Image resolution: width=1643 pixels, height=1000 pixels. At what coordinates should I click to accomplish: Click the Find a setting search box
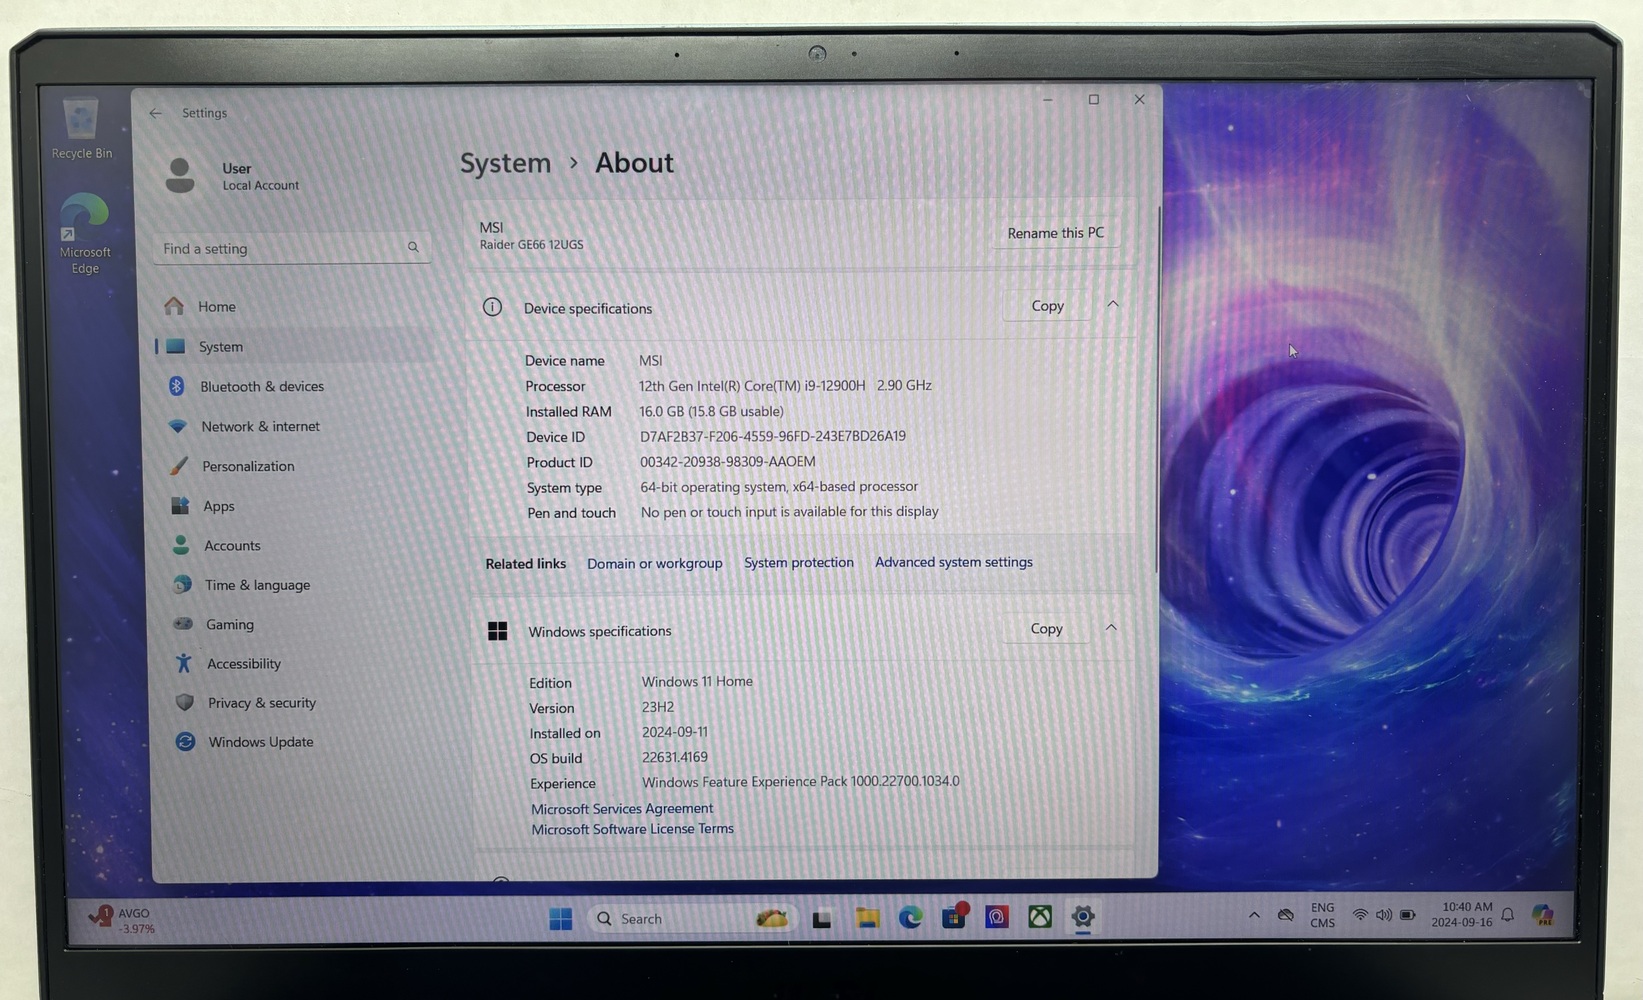click(291, 248)
